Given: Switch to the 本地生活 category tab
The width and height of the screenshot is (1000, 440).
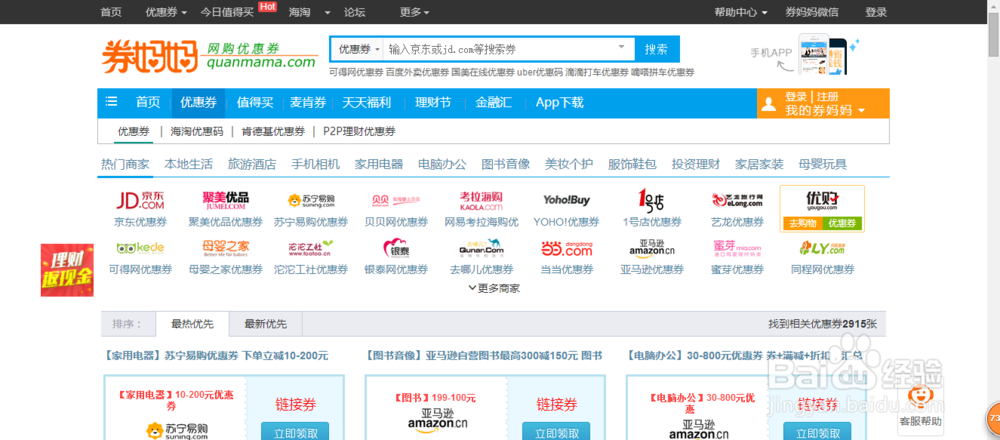Looking at the screenshot, I should (x=188, y=165).
